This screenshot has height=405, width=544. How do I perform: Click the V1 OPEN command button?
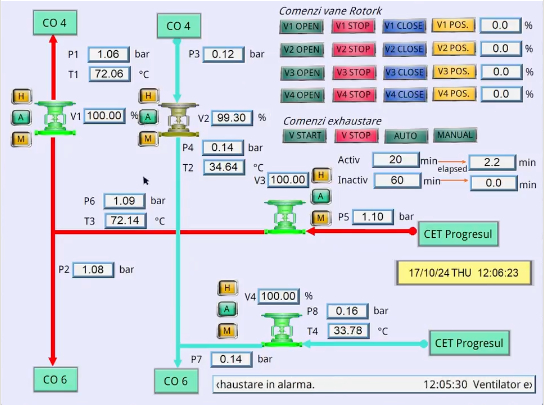click(x=301, y=26)
